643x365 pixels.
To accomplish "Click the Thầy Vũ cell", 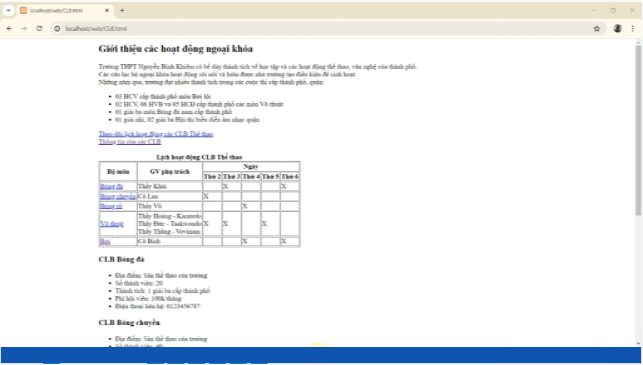I will coord(170,206).
